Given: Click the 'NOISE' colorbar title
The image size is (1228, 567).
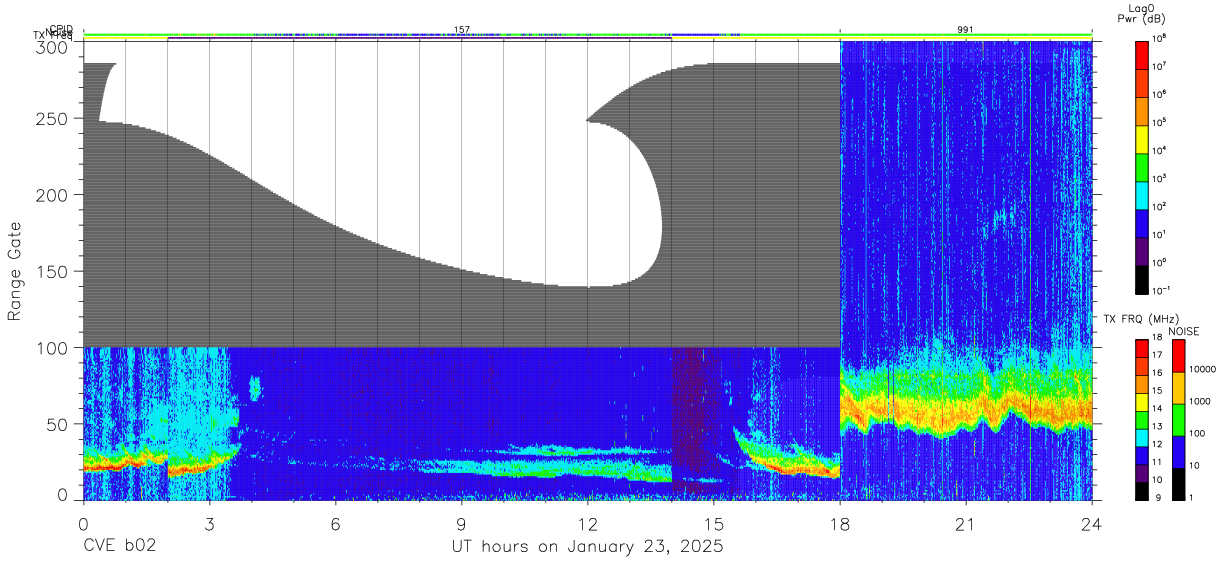Looking at the screenshot, I should [1183, 330].
